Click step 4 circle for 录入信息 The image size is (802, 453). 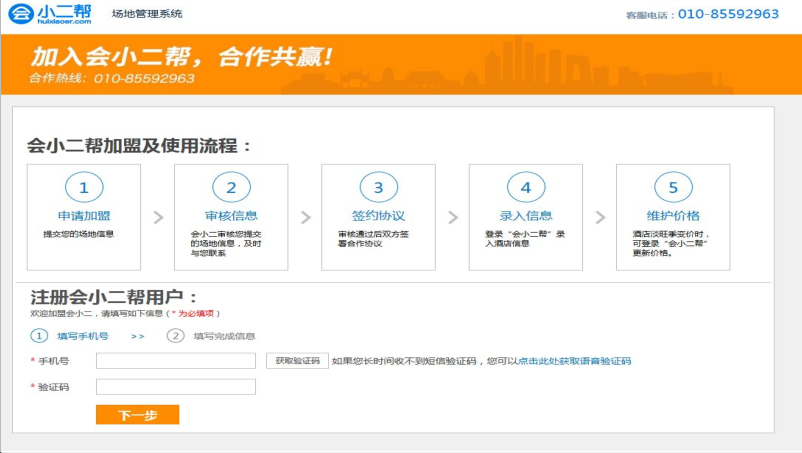(x=526, y=187)
